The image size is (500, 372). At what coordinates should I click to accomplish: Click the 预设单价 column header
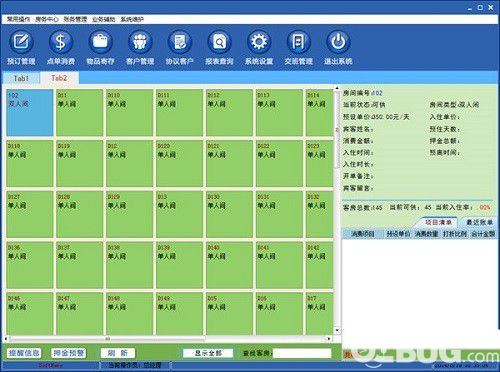[x=398, y=234]
